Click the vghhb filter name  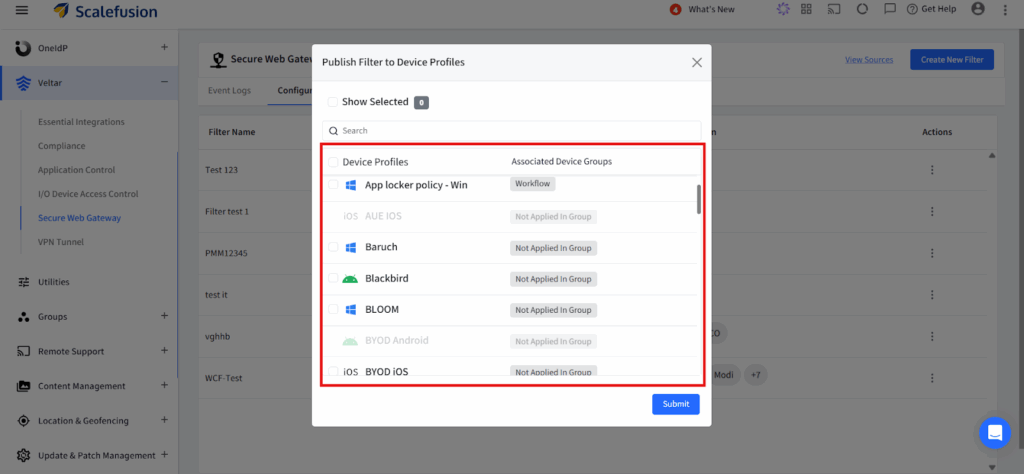point(218,336)
